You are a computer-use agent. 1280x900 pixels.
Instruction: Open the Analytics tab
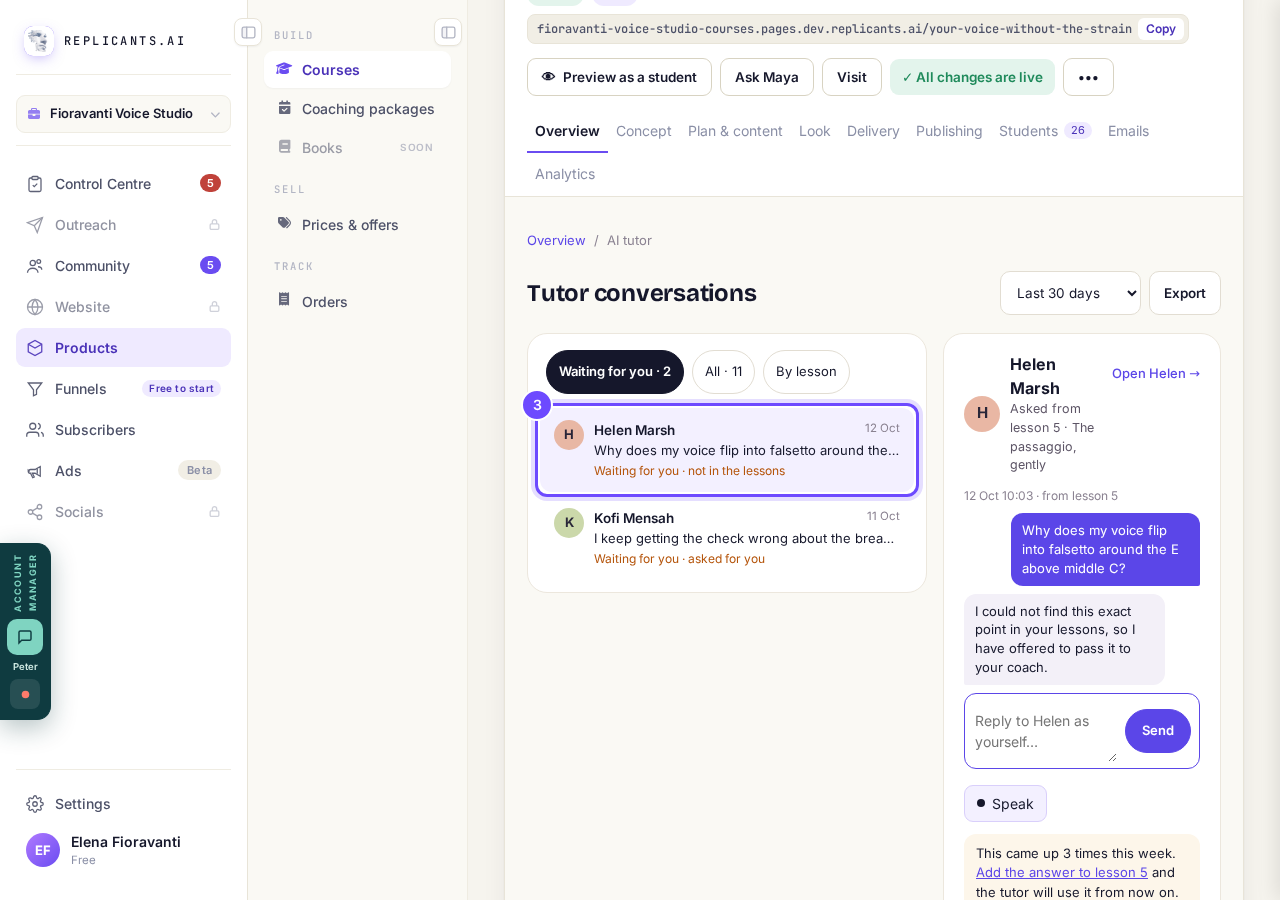tap(565, 174)
